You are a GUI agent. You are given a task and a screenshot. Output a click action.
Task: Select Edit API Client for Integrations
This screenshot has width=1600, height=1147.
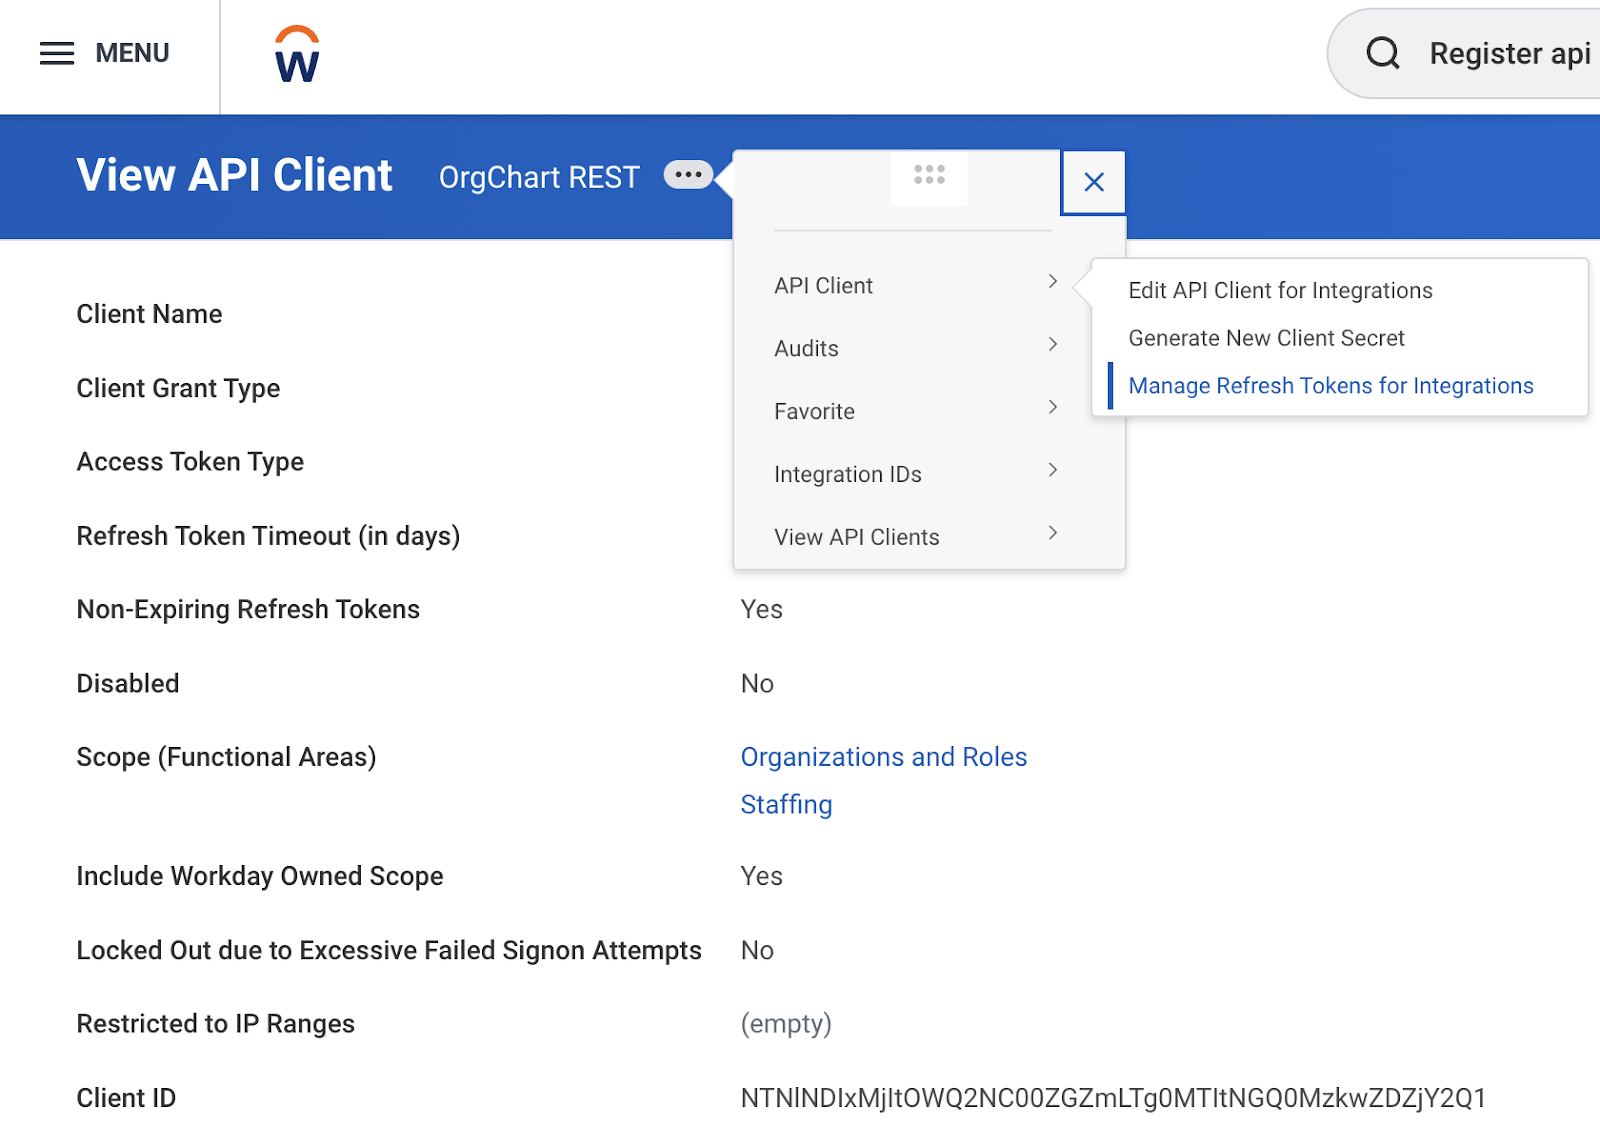coord(1280,291)
